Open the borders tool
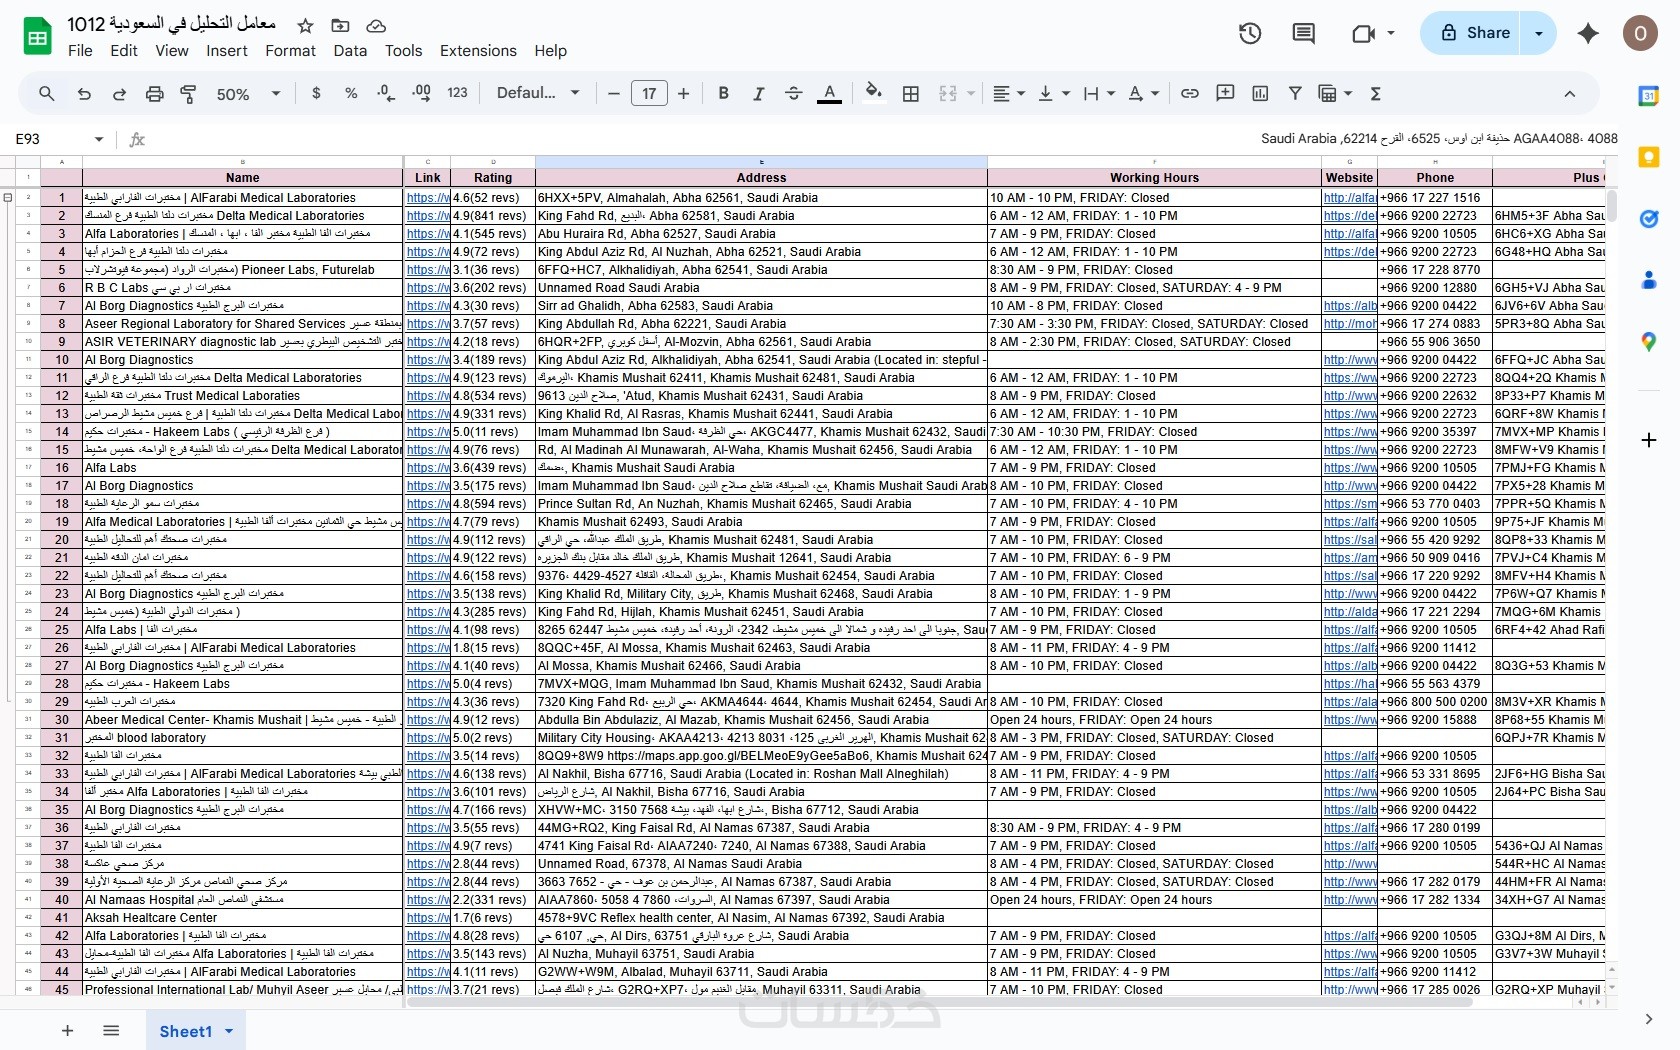The image size is (1680, 1050). [x=911, y=93]
